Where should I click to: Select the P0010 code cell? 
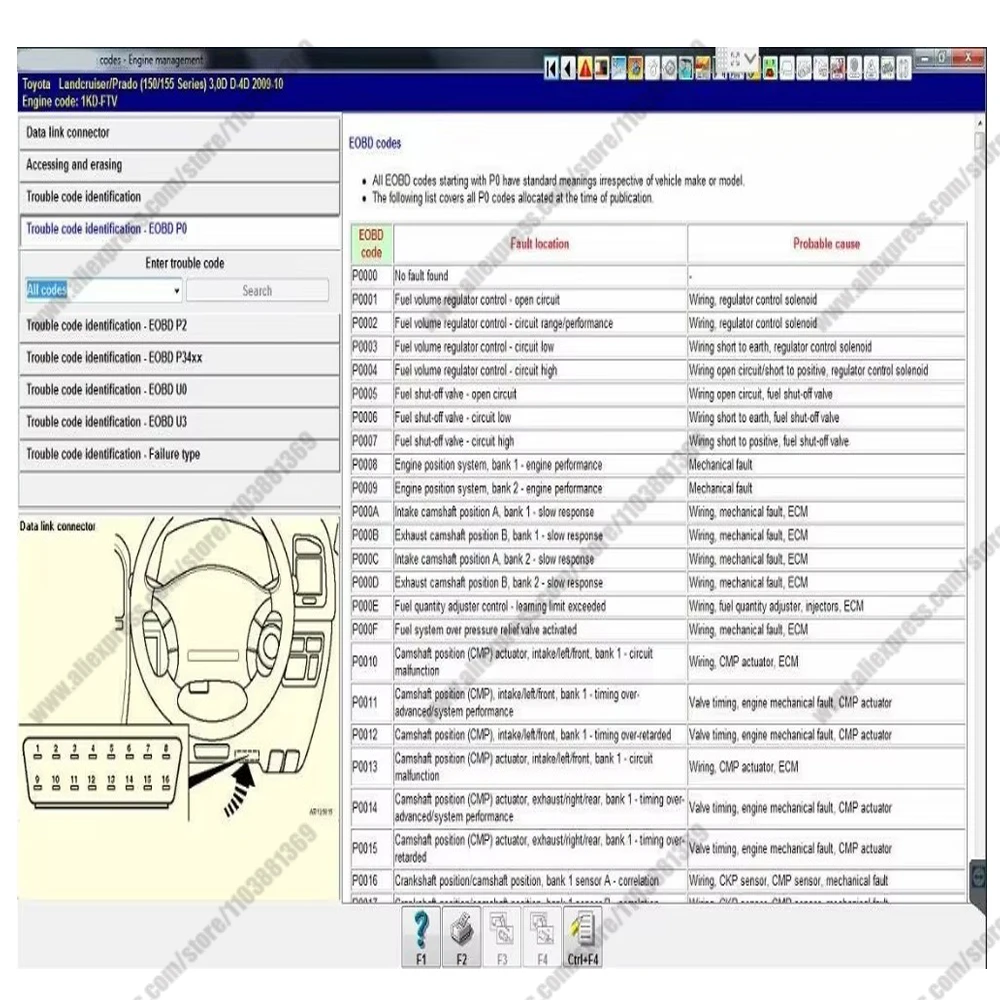point(371,662)
